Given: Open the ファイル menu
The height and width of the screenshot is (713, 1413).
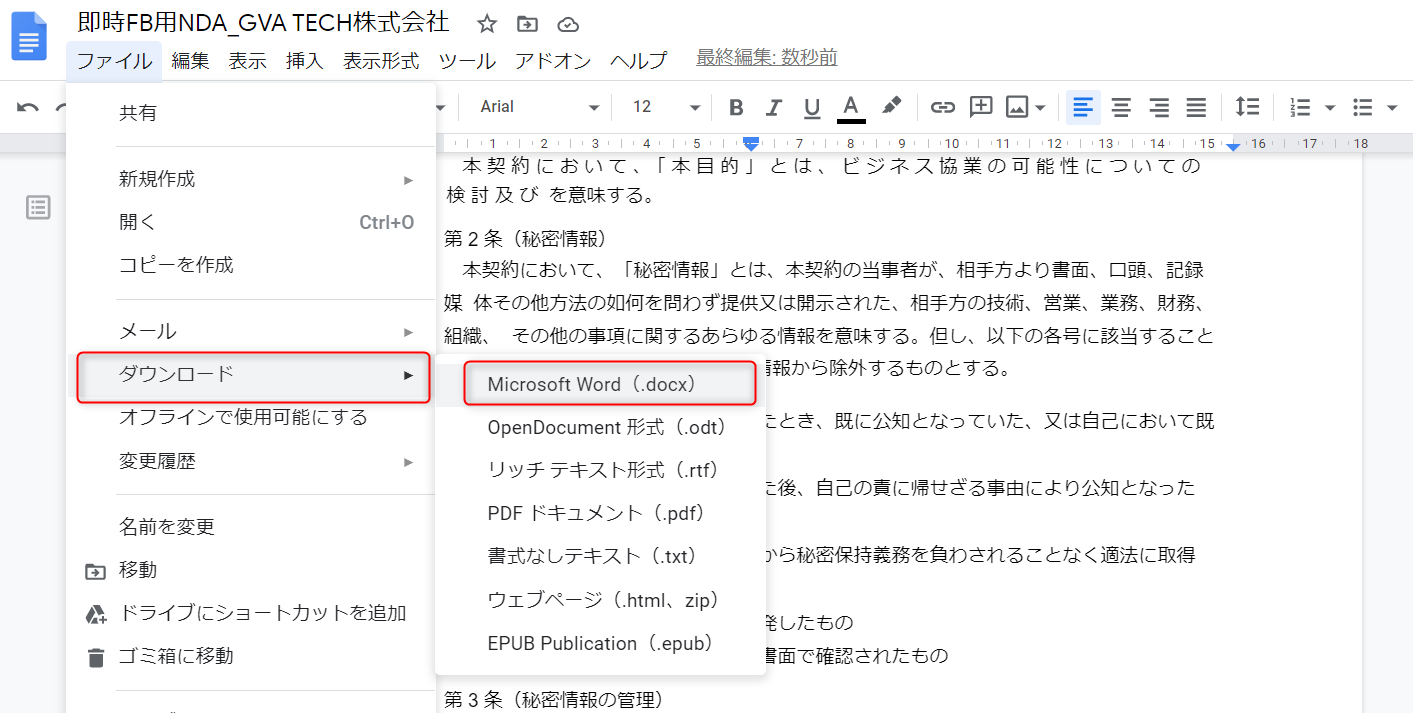Looking at the screenshot, I should click(115, 61).
